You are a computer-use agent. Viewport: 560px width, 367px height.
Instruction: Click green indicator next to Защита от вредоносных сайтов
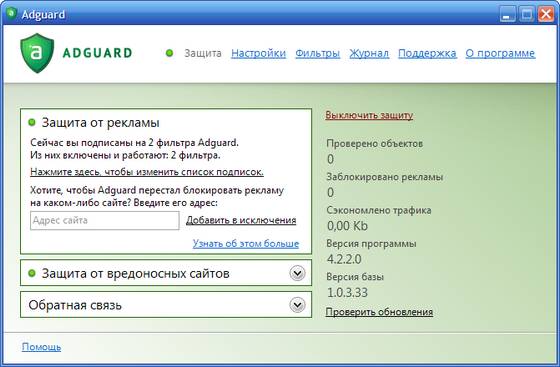pyautogui.click(x=32, y=273)
